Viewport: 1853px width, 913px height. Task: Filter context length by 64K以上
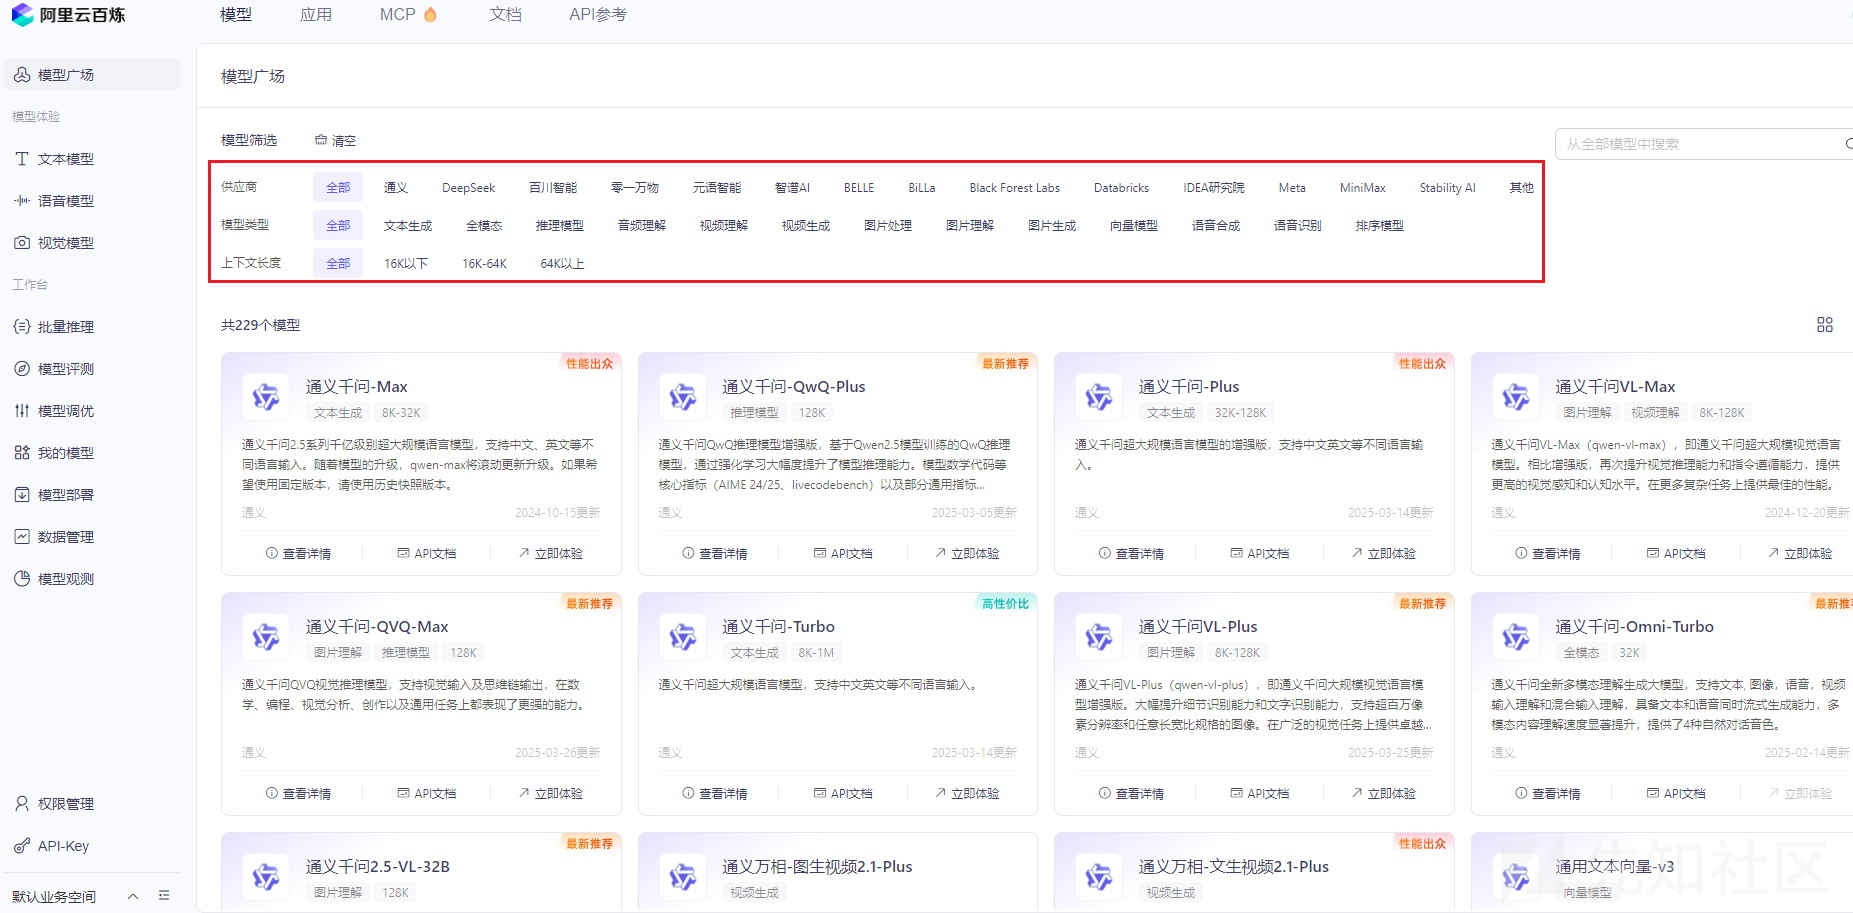(x=562, y=264)
